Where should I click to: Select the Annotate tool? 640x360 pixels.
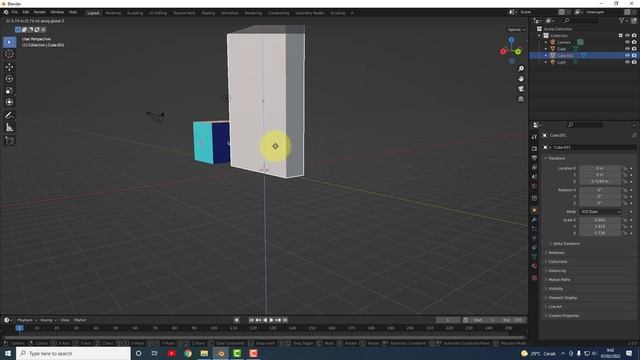coord(9,116)
